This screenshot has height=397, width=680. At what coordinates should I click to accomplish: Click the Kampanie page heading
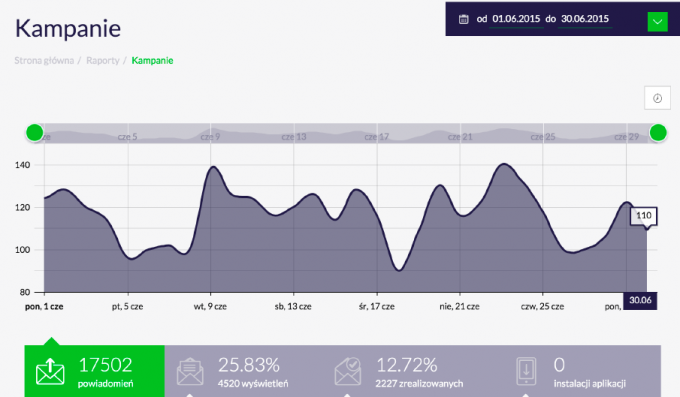[x=68, y=29]
